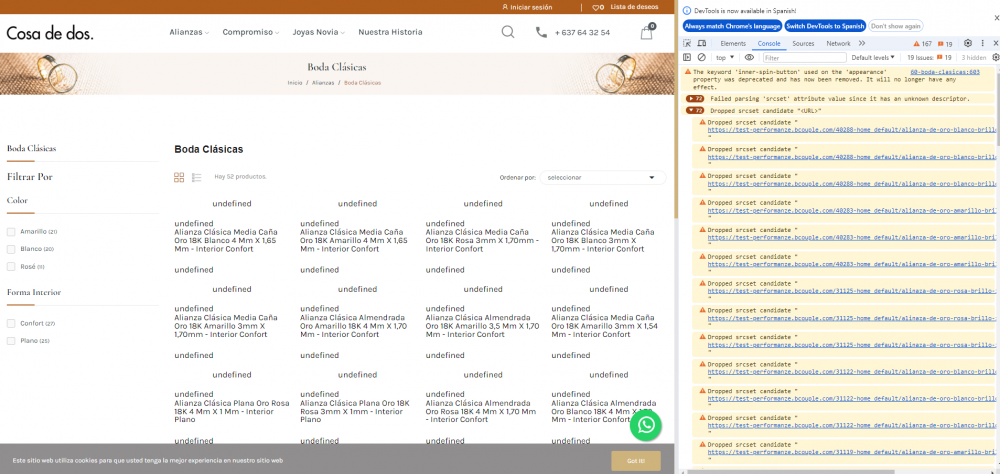Switch to the Elements tab
This screenshot has height=474, width=1000.
click(x=733, y=43)
